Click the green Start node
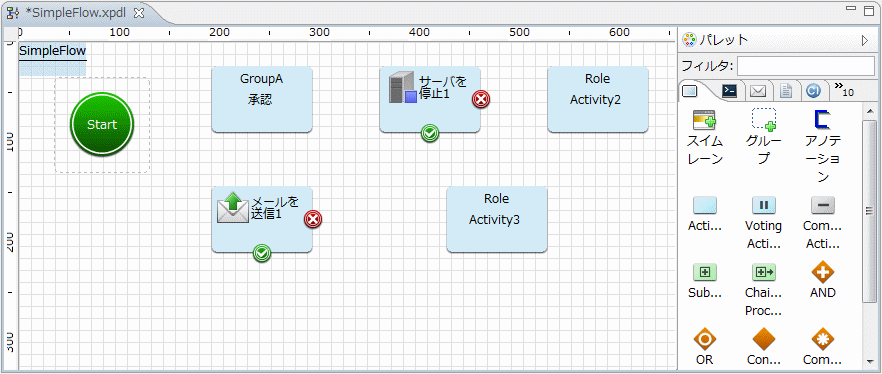 (102, 124)
